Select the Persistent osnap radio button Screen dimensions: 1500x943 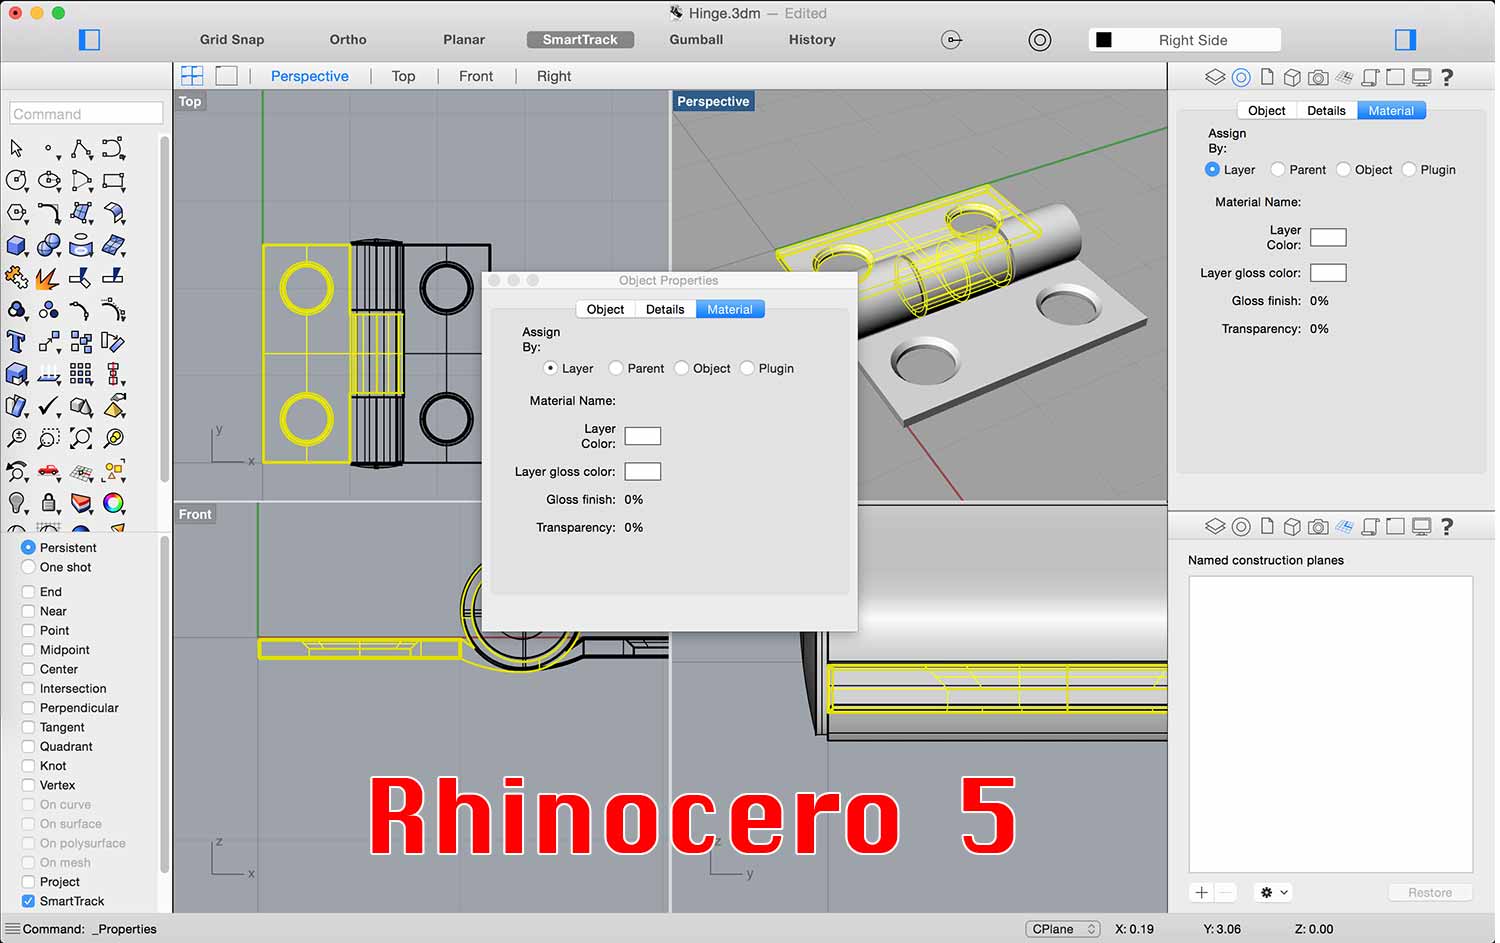point(28,547)
